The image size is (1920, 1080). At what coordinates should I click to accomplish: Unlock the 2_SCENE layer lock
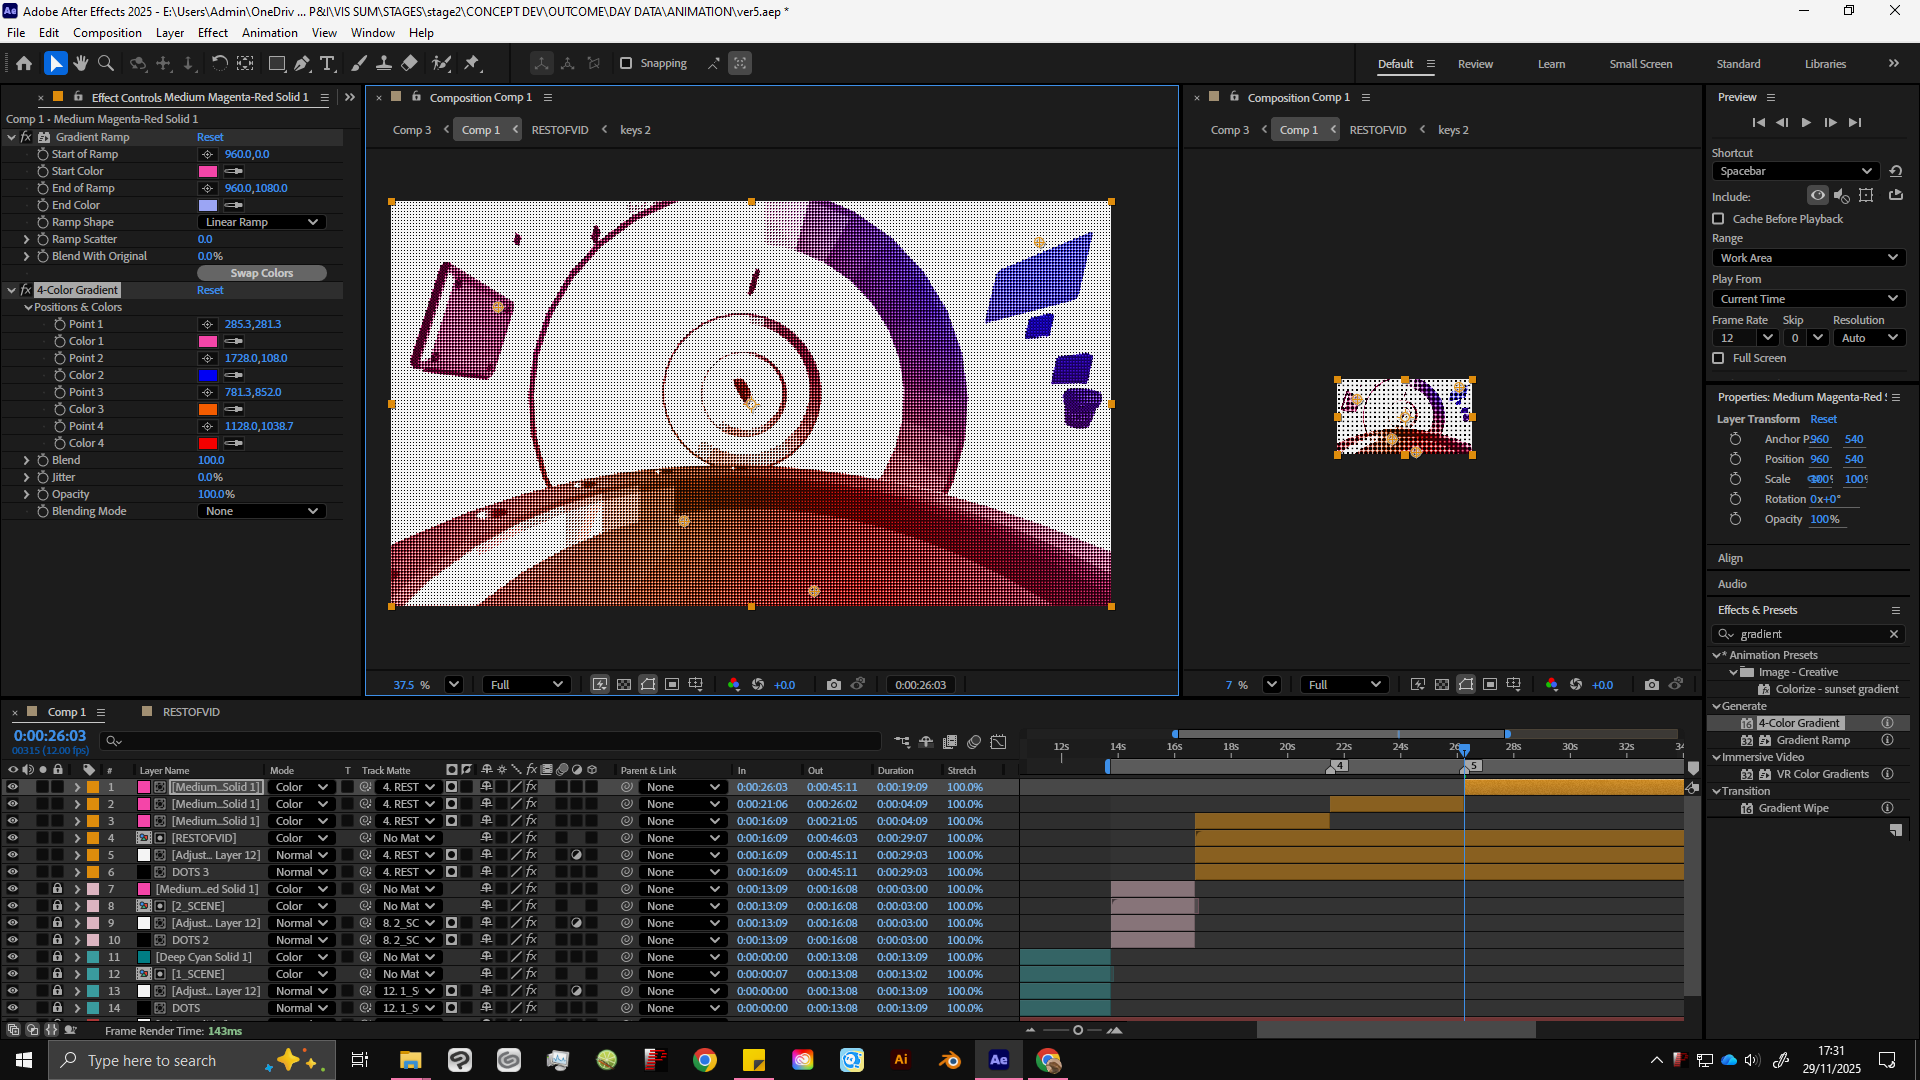[58, 906]
